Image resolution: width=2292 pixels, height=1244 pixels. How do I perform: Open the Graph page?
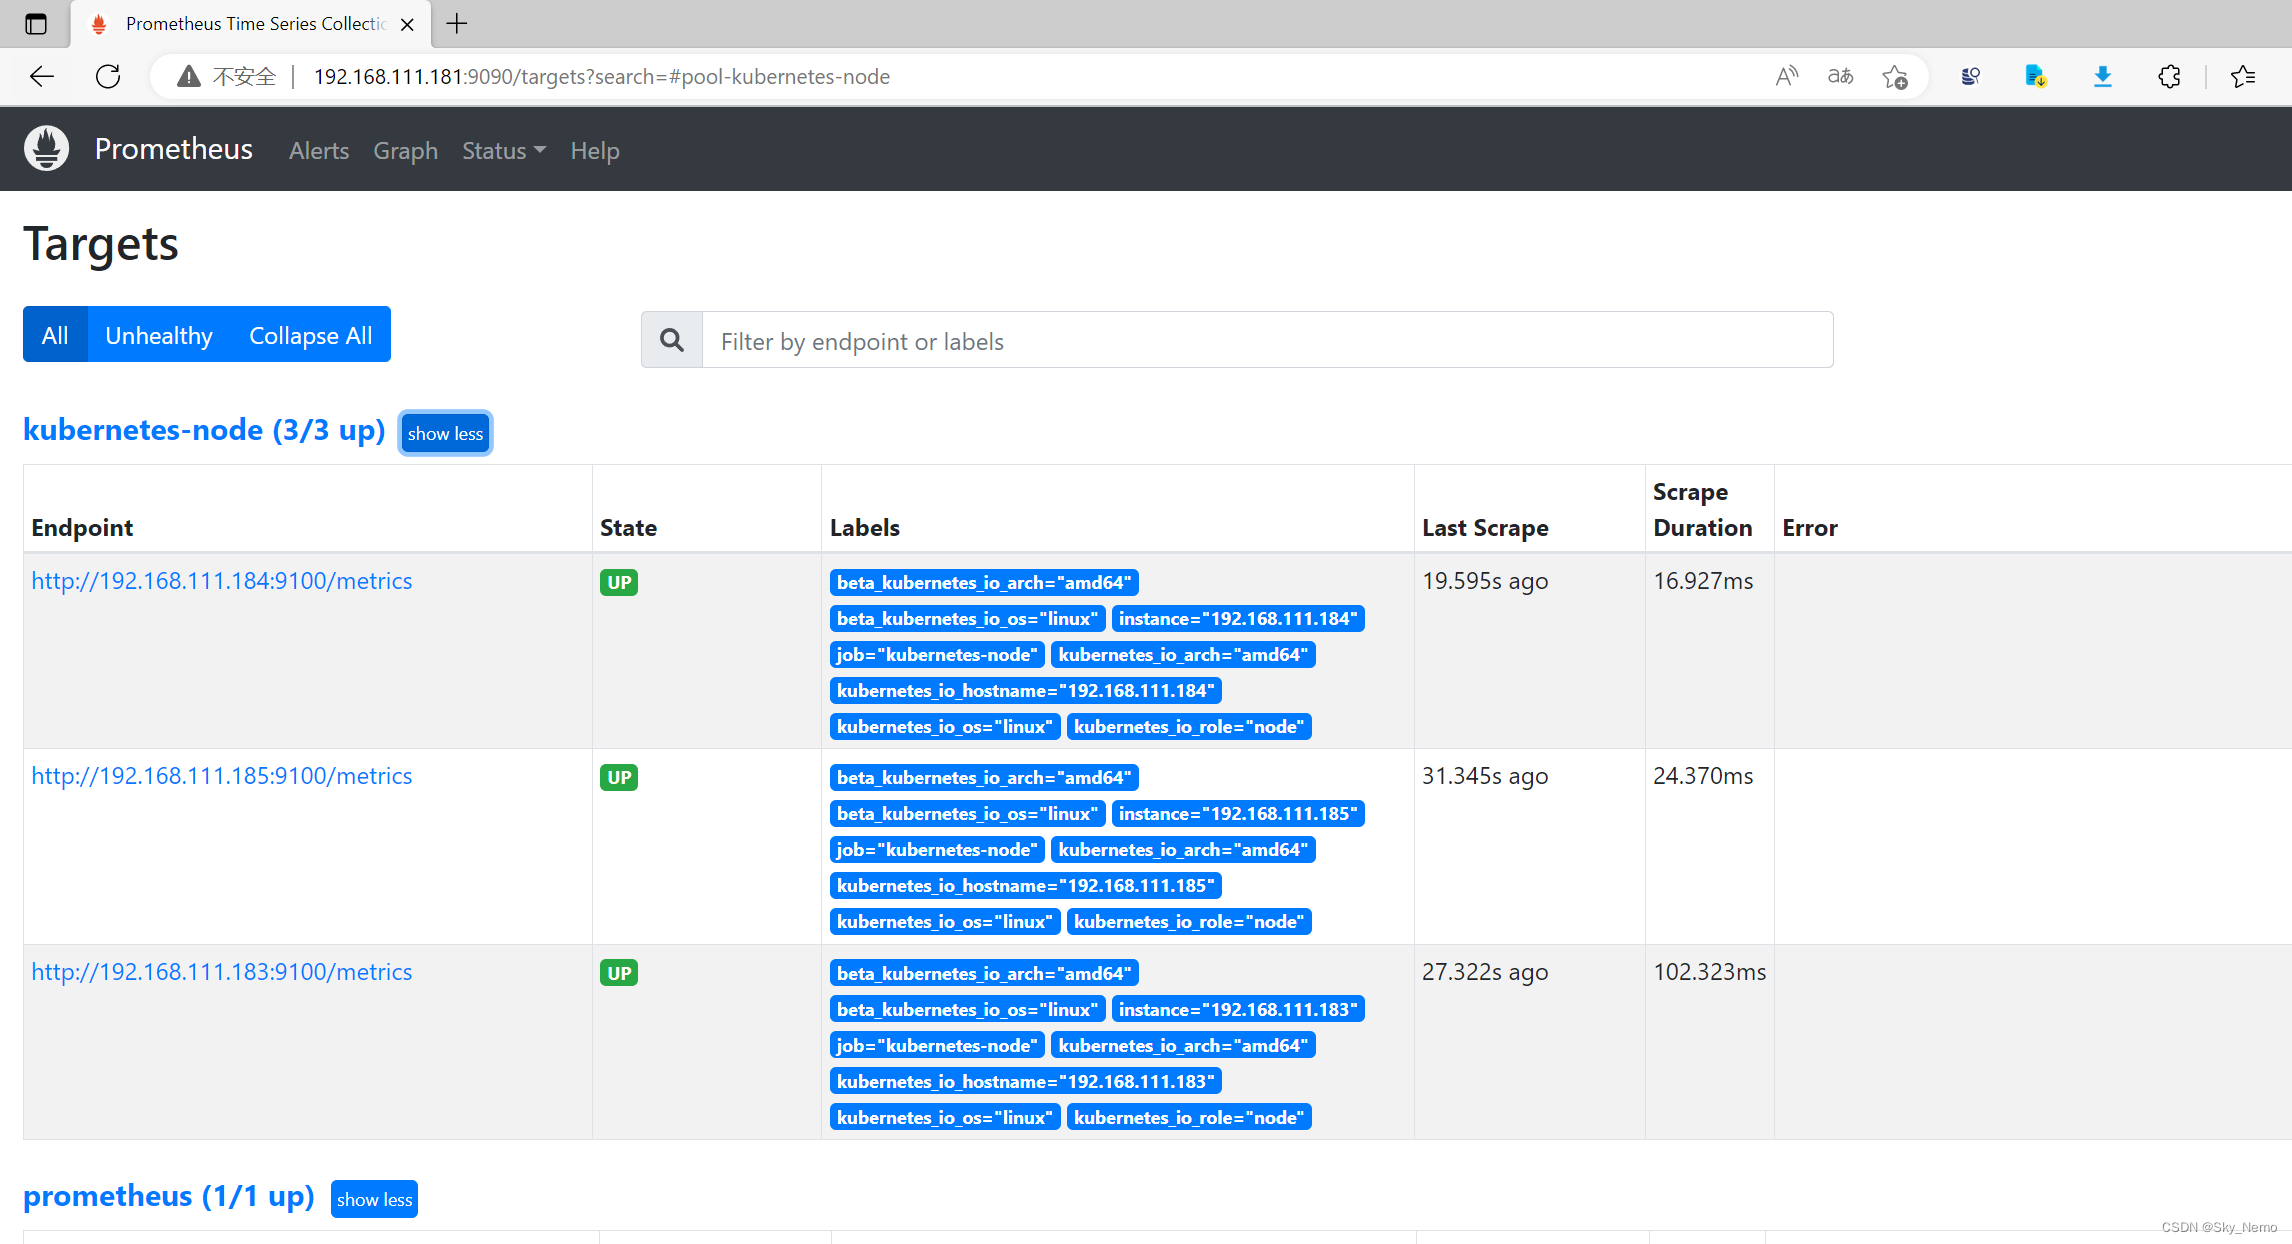pyautogui.click(x=406, y=151)
